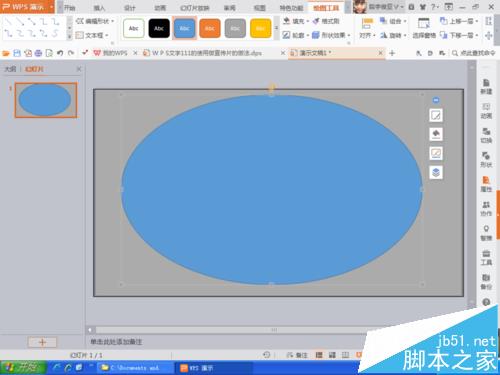Switch to the 我的WPS document tab
Viewport: 500px width, 375px height.
114,53
